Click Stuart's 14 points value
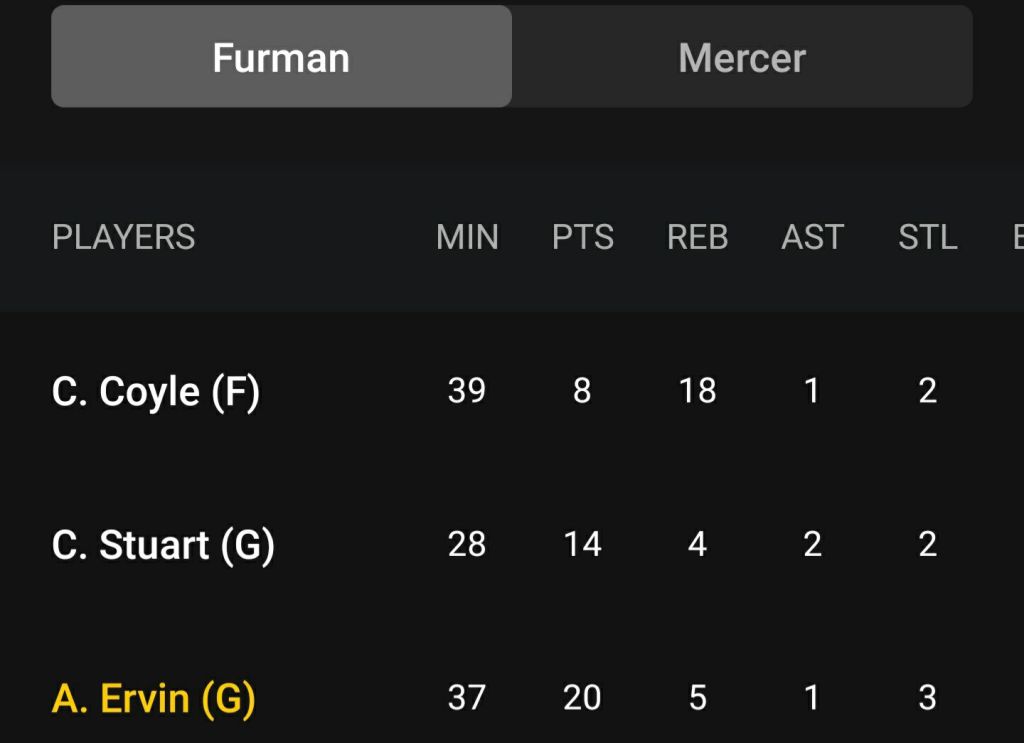The image size is (1024, 743). pyautogui.click(x=582, y=544)
